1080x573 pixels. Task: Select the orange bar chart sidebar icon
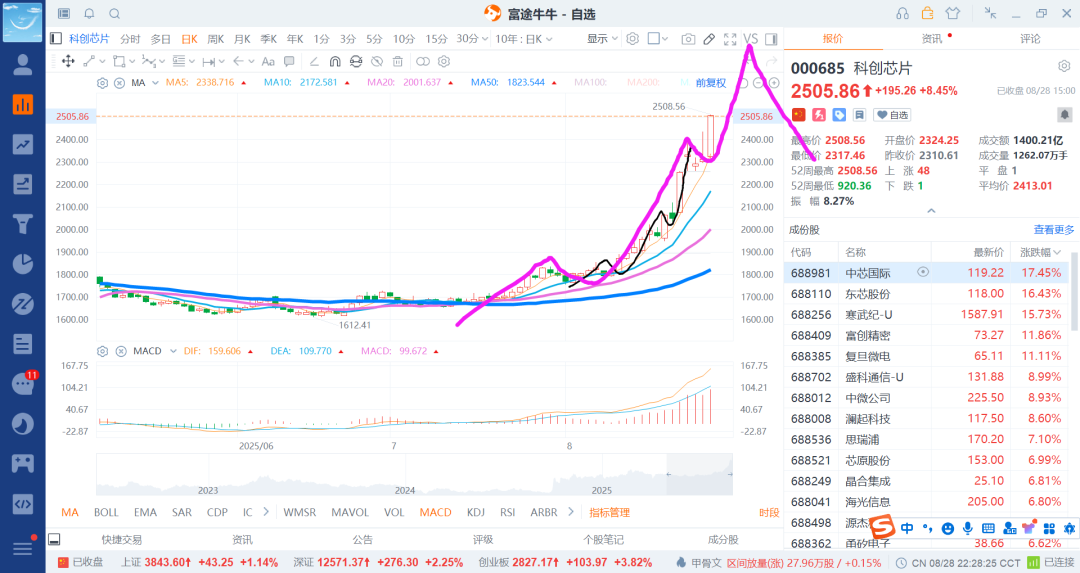(x=23, y=104)
